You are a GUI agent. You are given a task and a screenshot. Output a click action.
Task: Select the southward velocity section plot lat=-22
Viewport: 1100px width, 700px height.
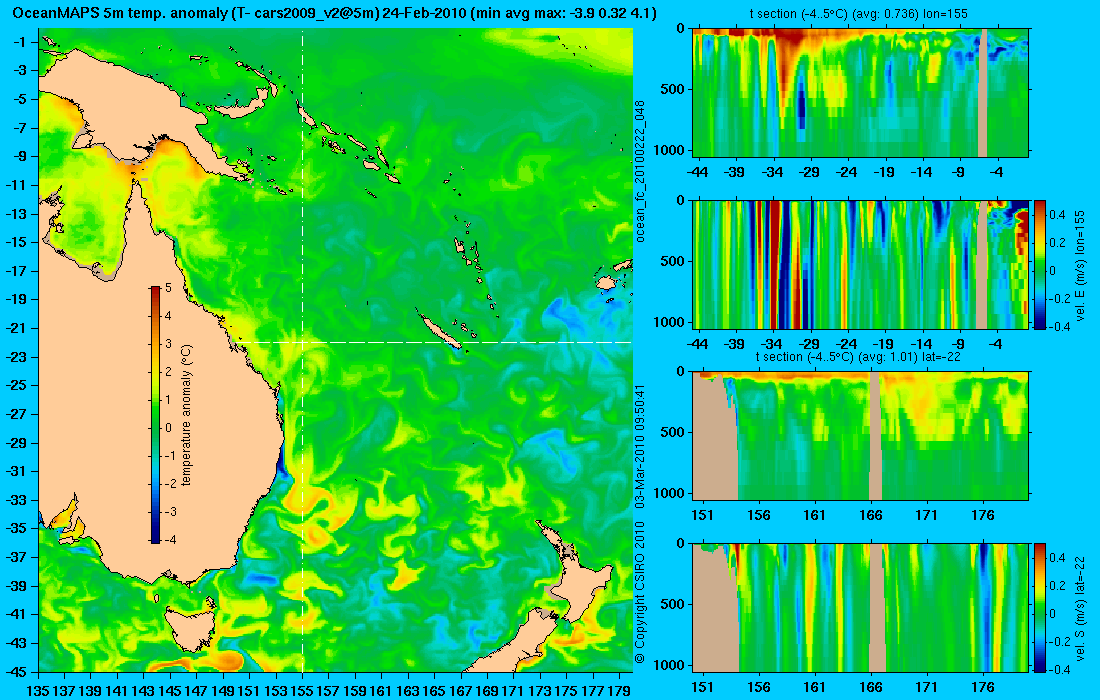coord(860,607)
